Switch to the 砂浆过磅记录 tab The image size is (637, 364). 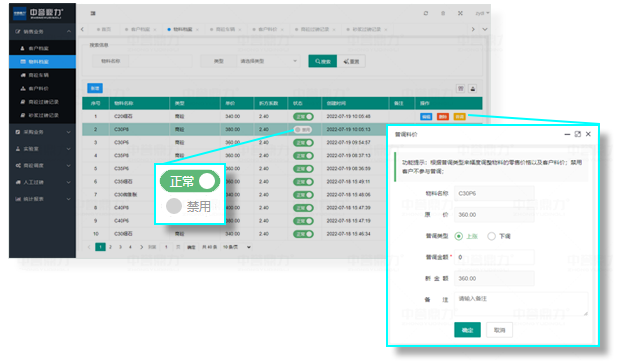(366, 30)
